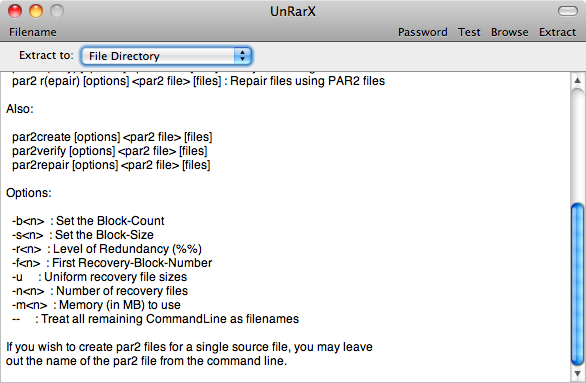Click the 'Also:' line in the output

(20, 109)
